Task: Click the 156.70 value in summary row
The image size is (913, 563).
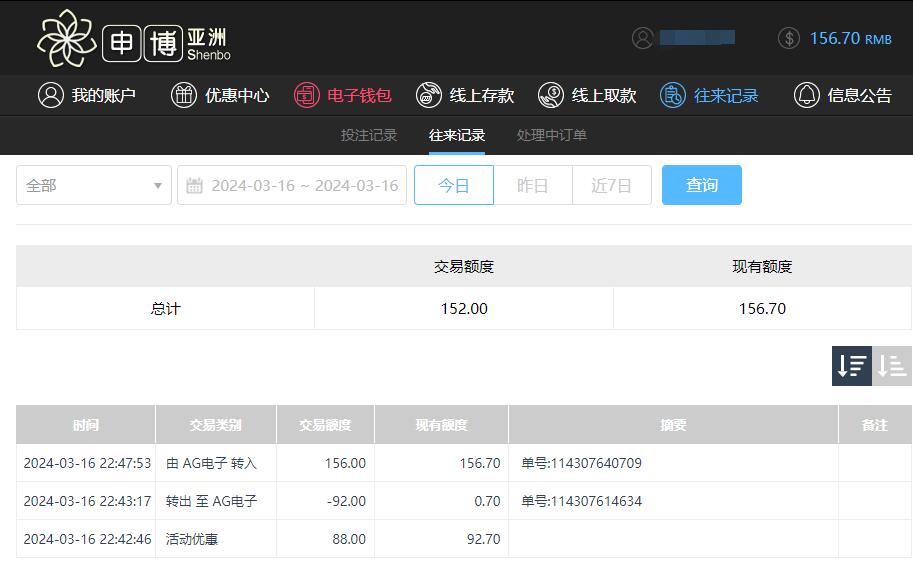Action: click(762, 308)
